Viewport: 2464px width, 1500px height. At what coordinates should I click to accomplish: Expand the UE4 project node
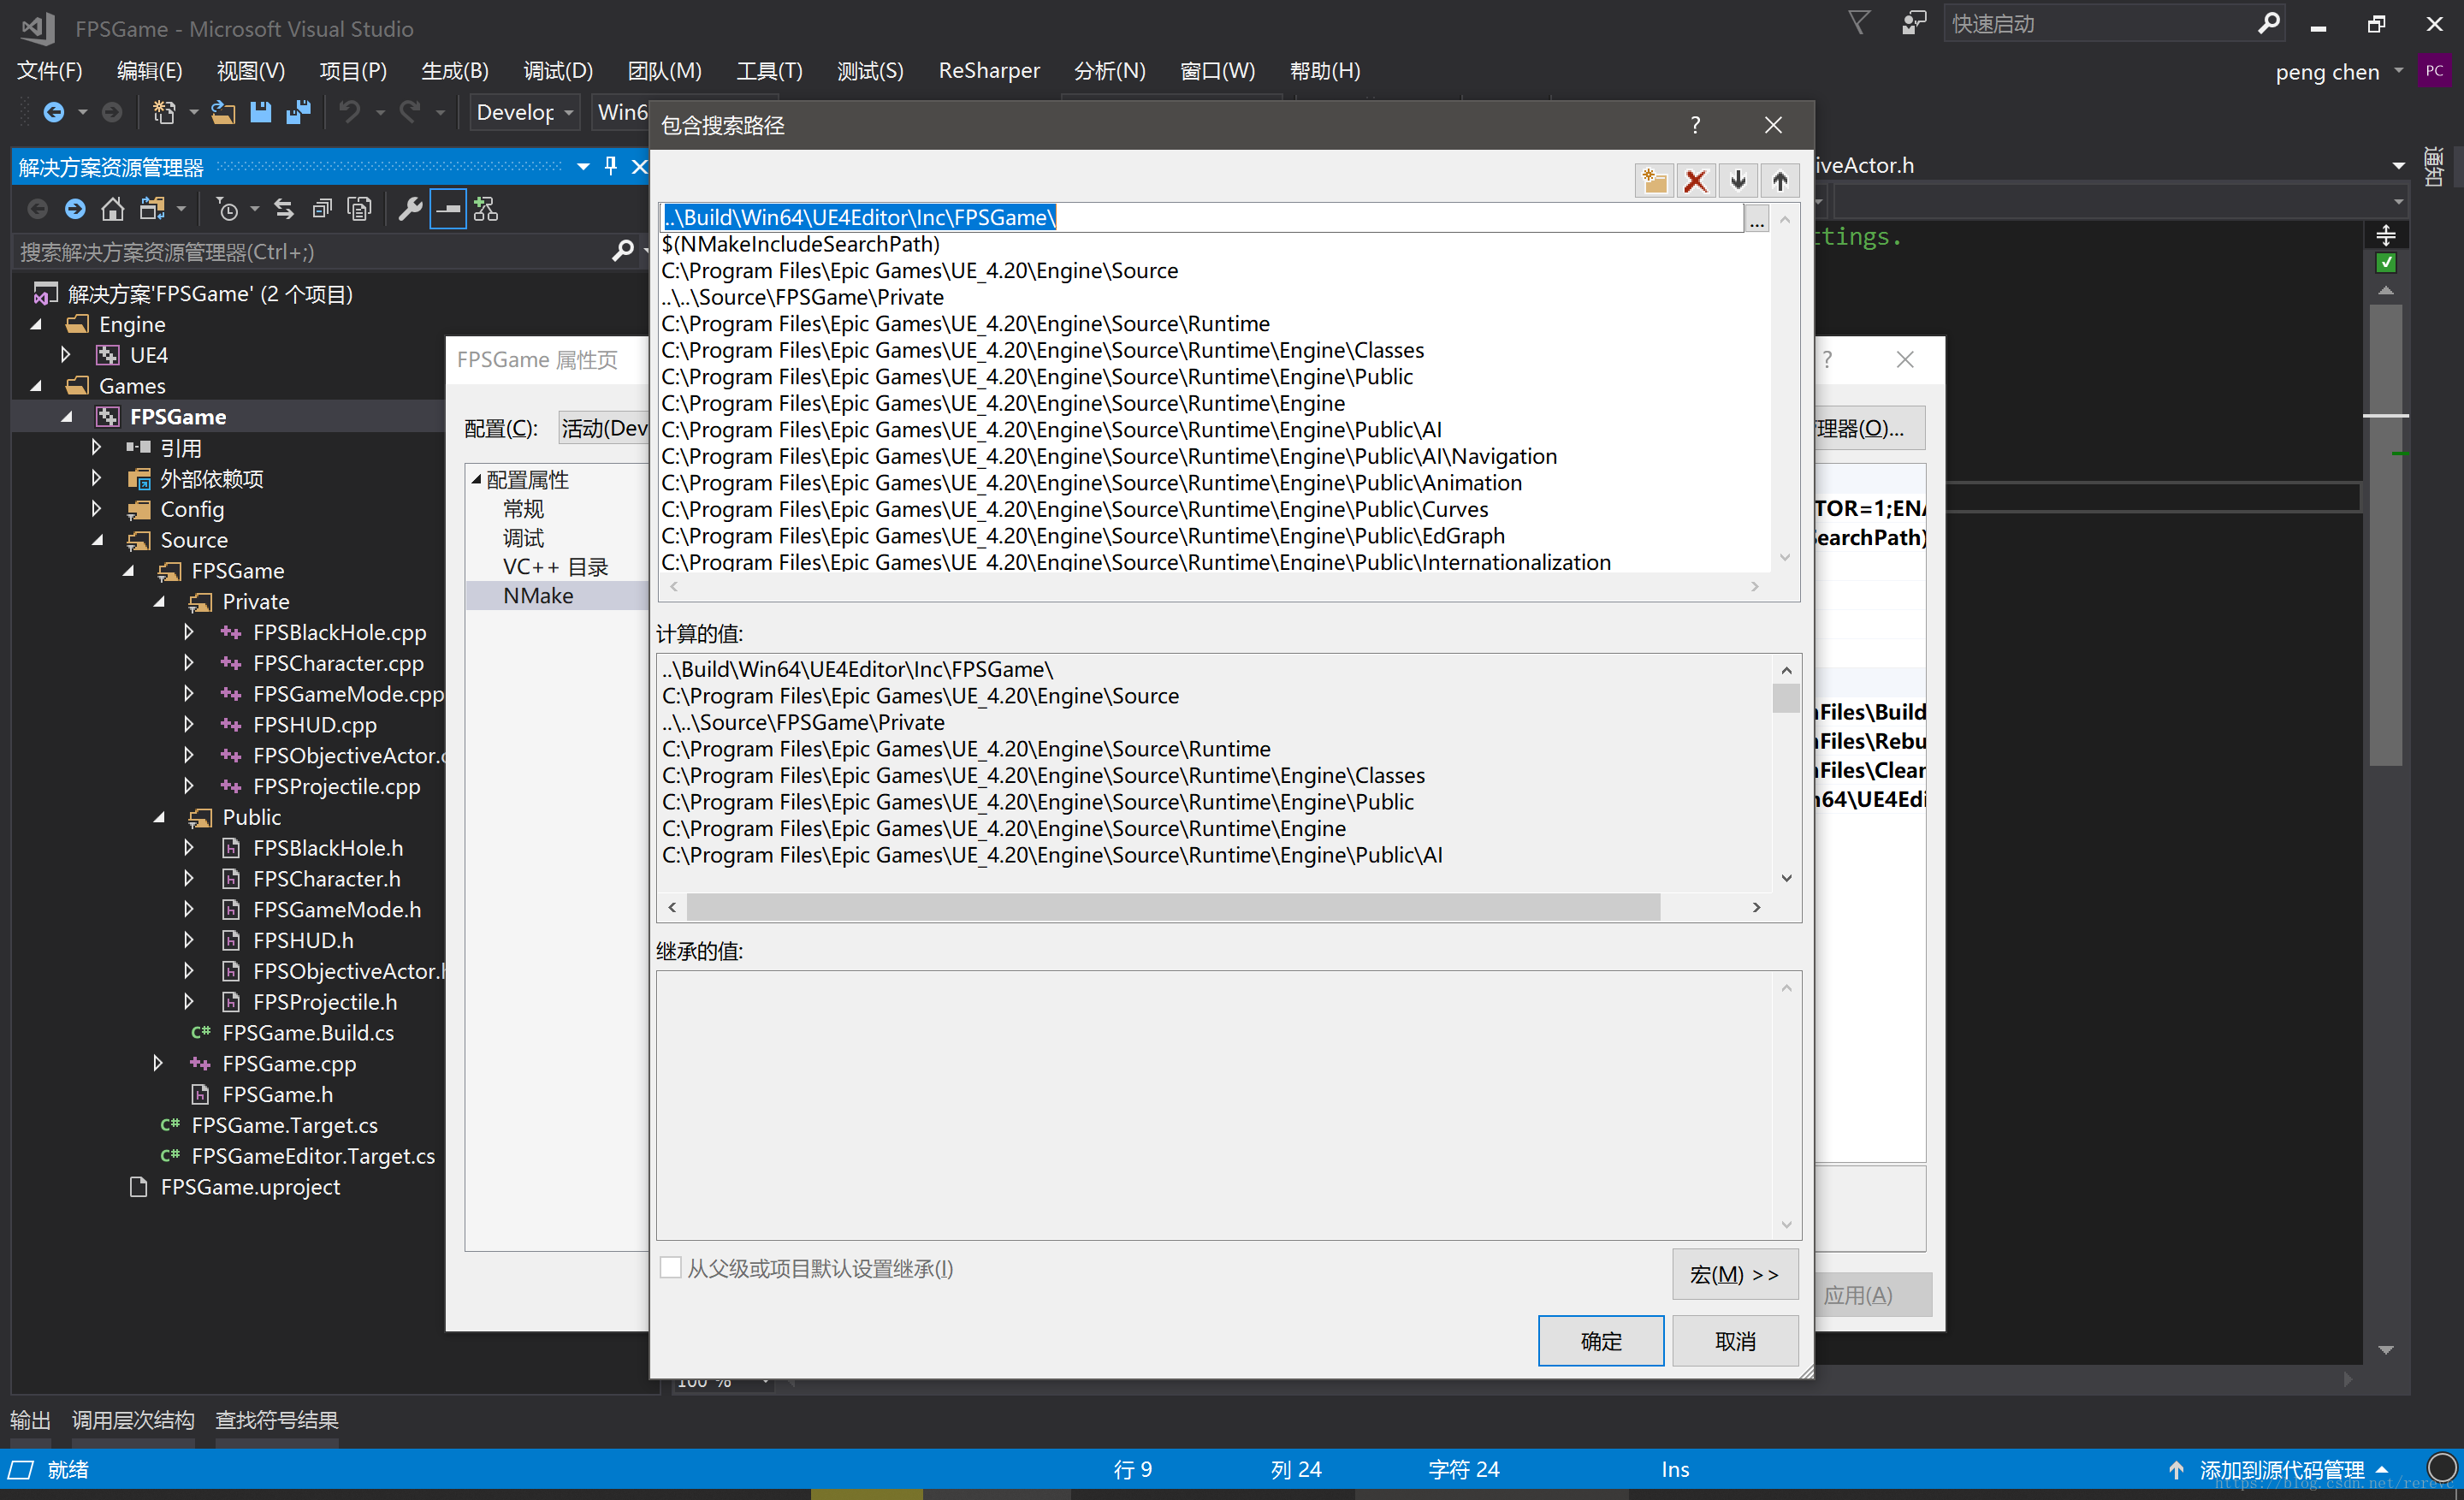[x=65, y=355]
